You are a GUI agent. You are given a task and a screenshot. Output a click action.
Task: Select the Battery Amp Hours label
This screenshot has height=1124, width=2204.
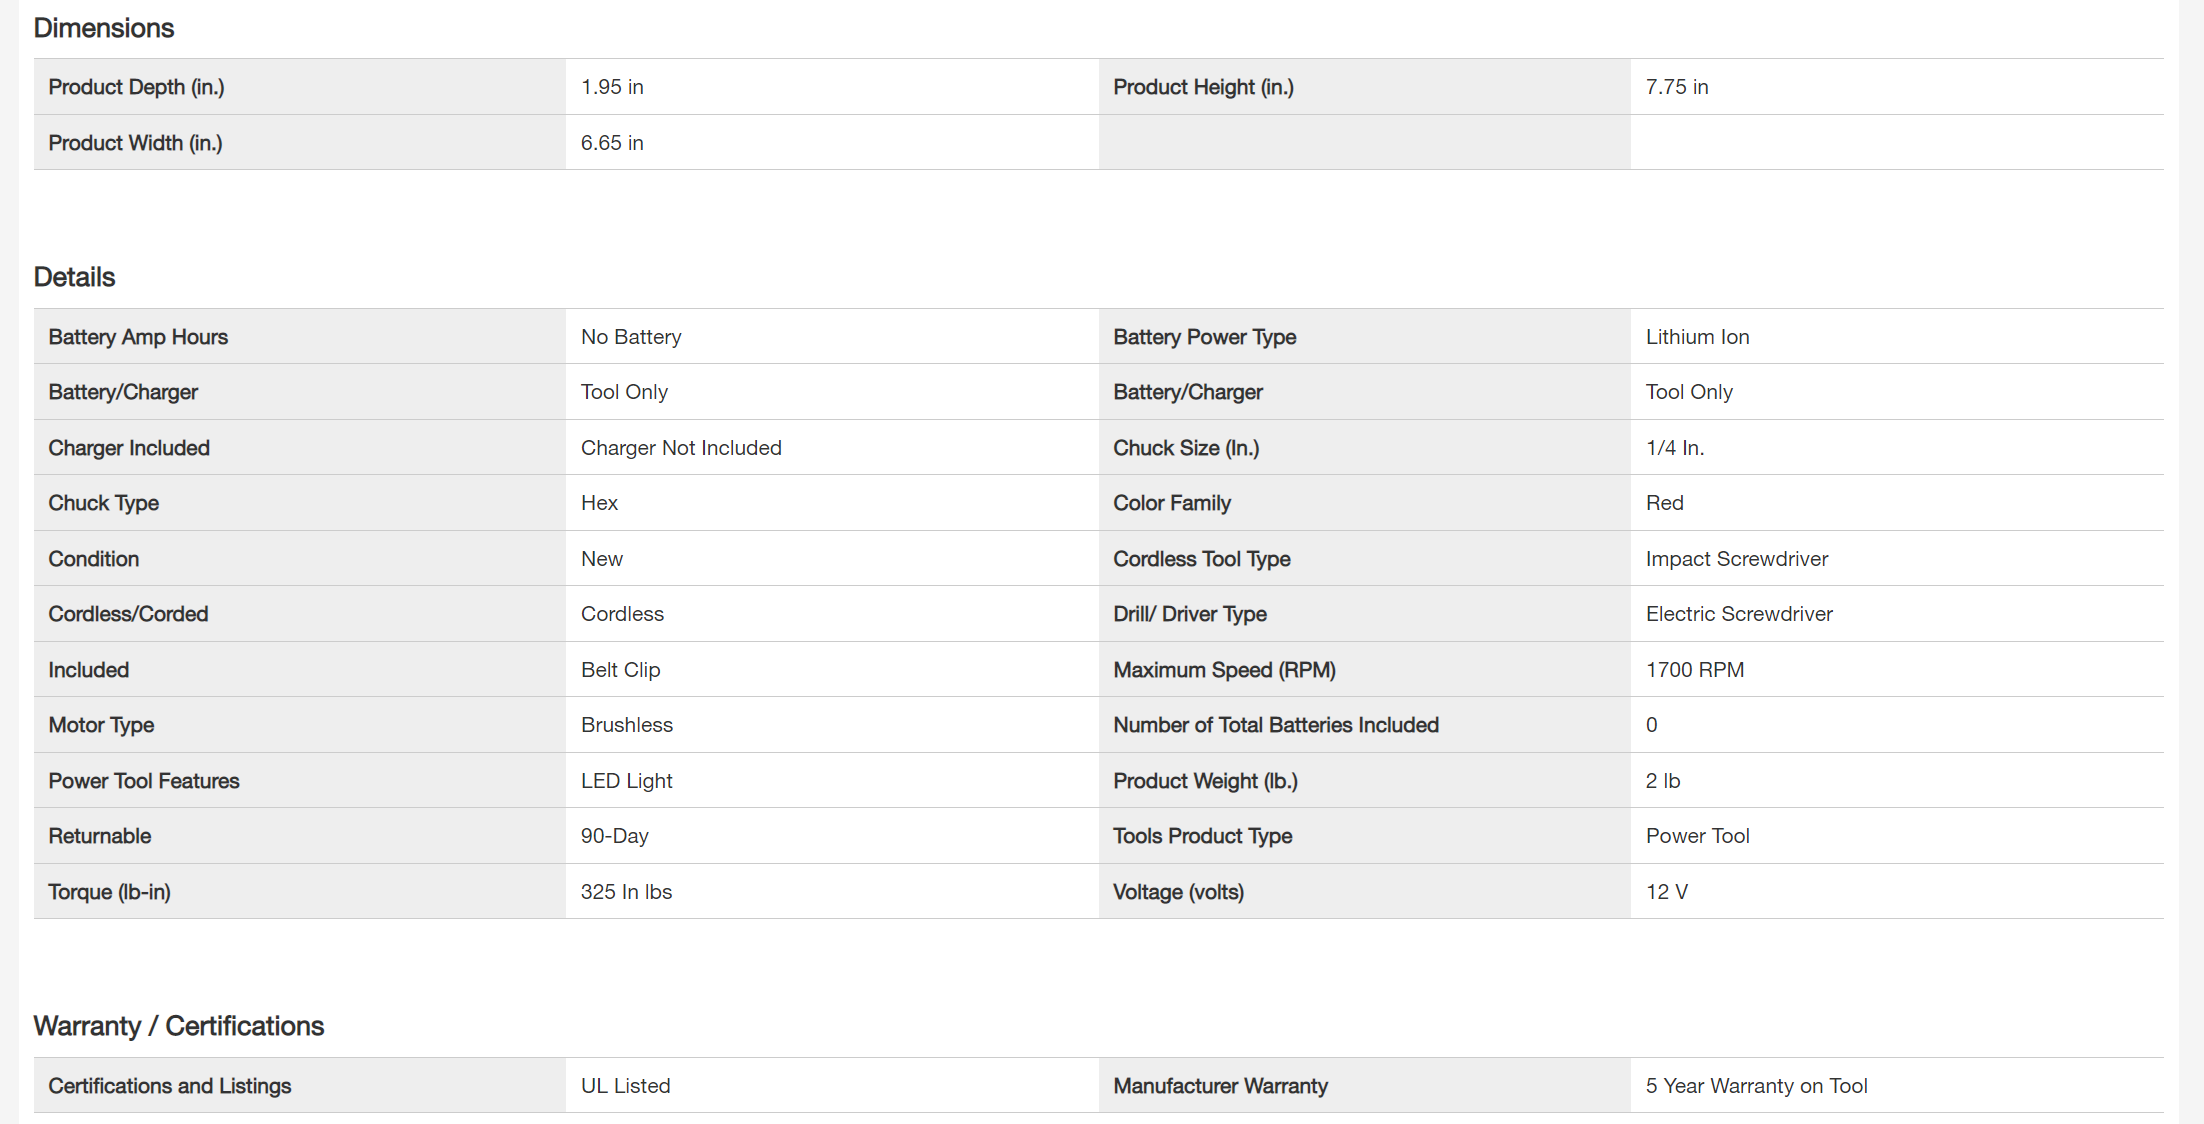[x=138, y=337]
